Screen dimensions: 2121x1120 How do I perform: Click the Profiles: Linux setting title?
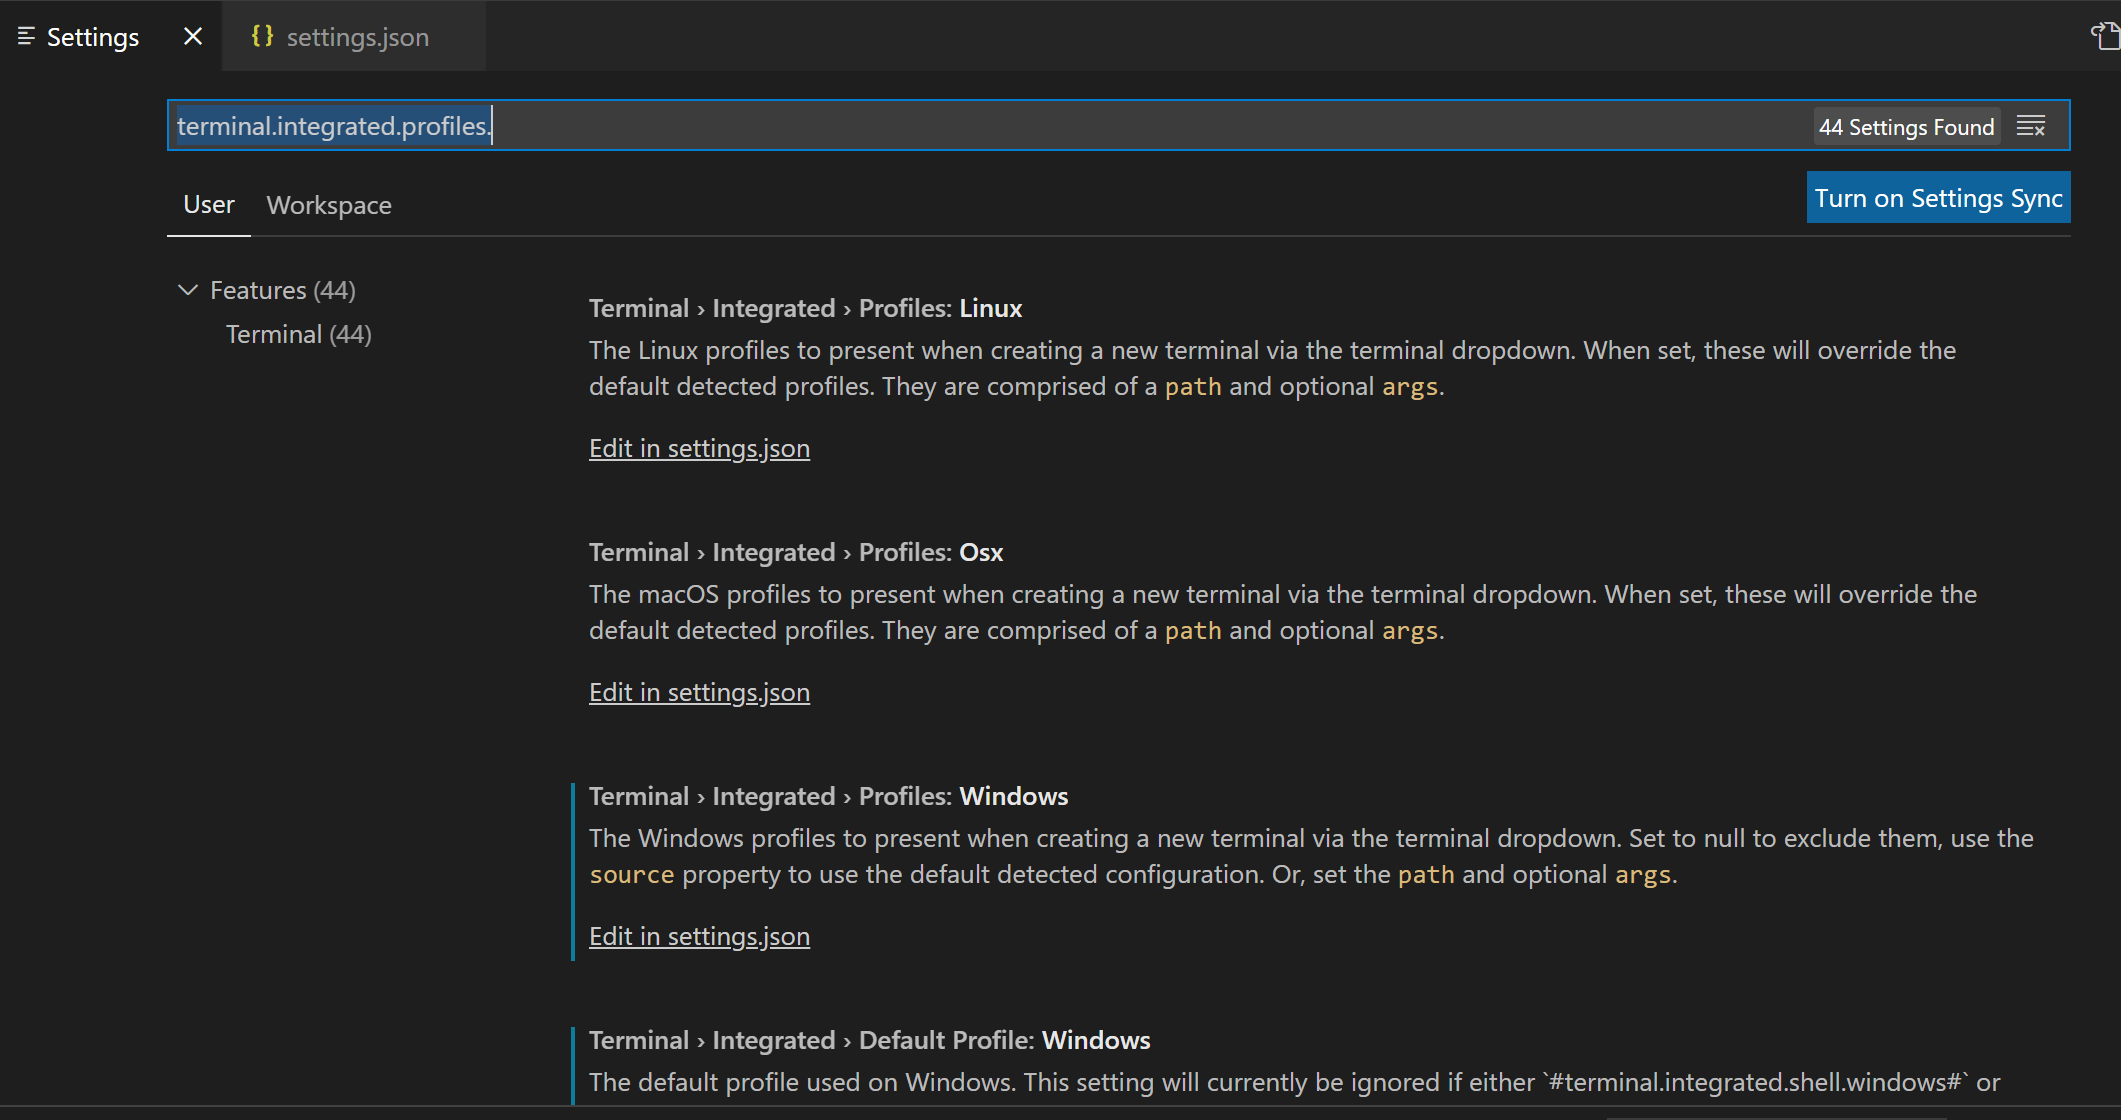805,308
